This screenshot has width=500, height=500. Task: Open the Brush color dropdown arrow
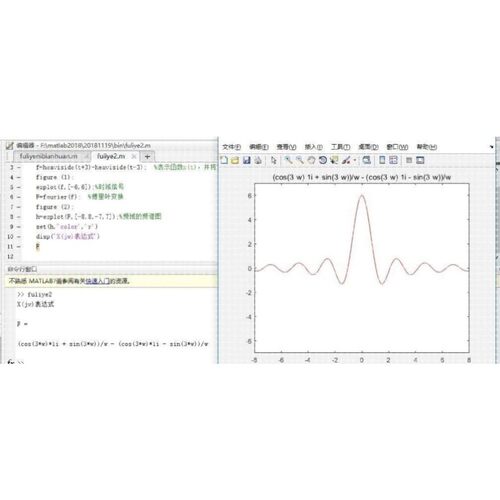click(355, 161)
